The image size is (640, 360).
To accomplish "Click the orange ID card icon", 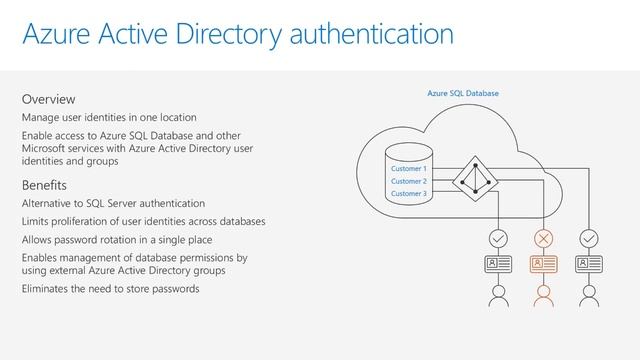I will 544,264.
